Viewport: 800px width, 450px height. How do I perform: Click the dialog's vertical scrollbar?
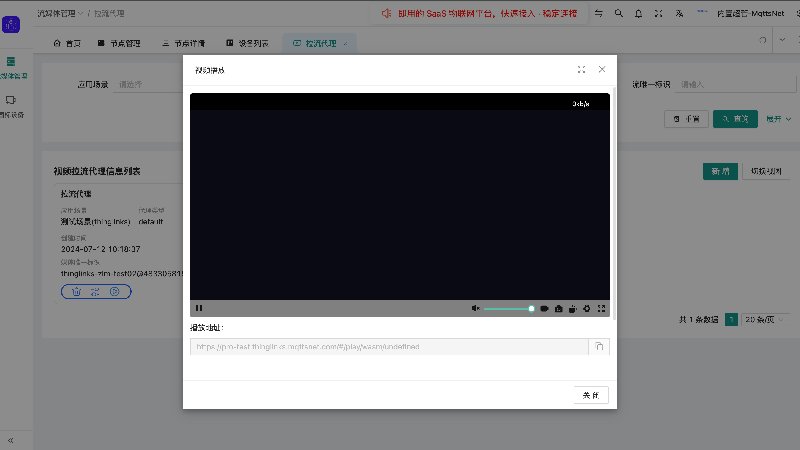614,204
